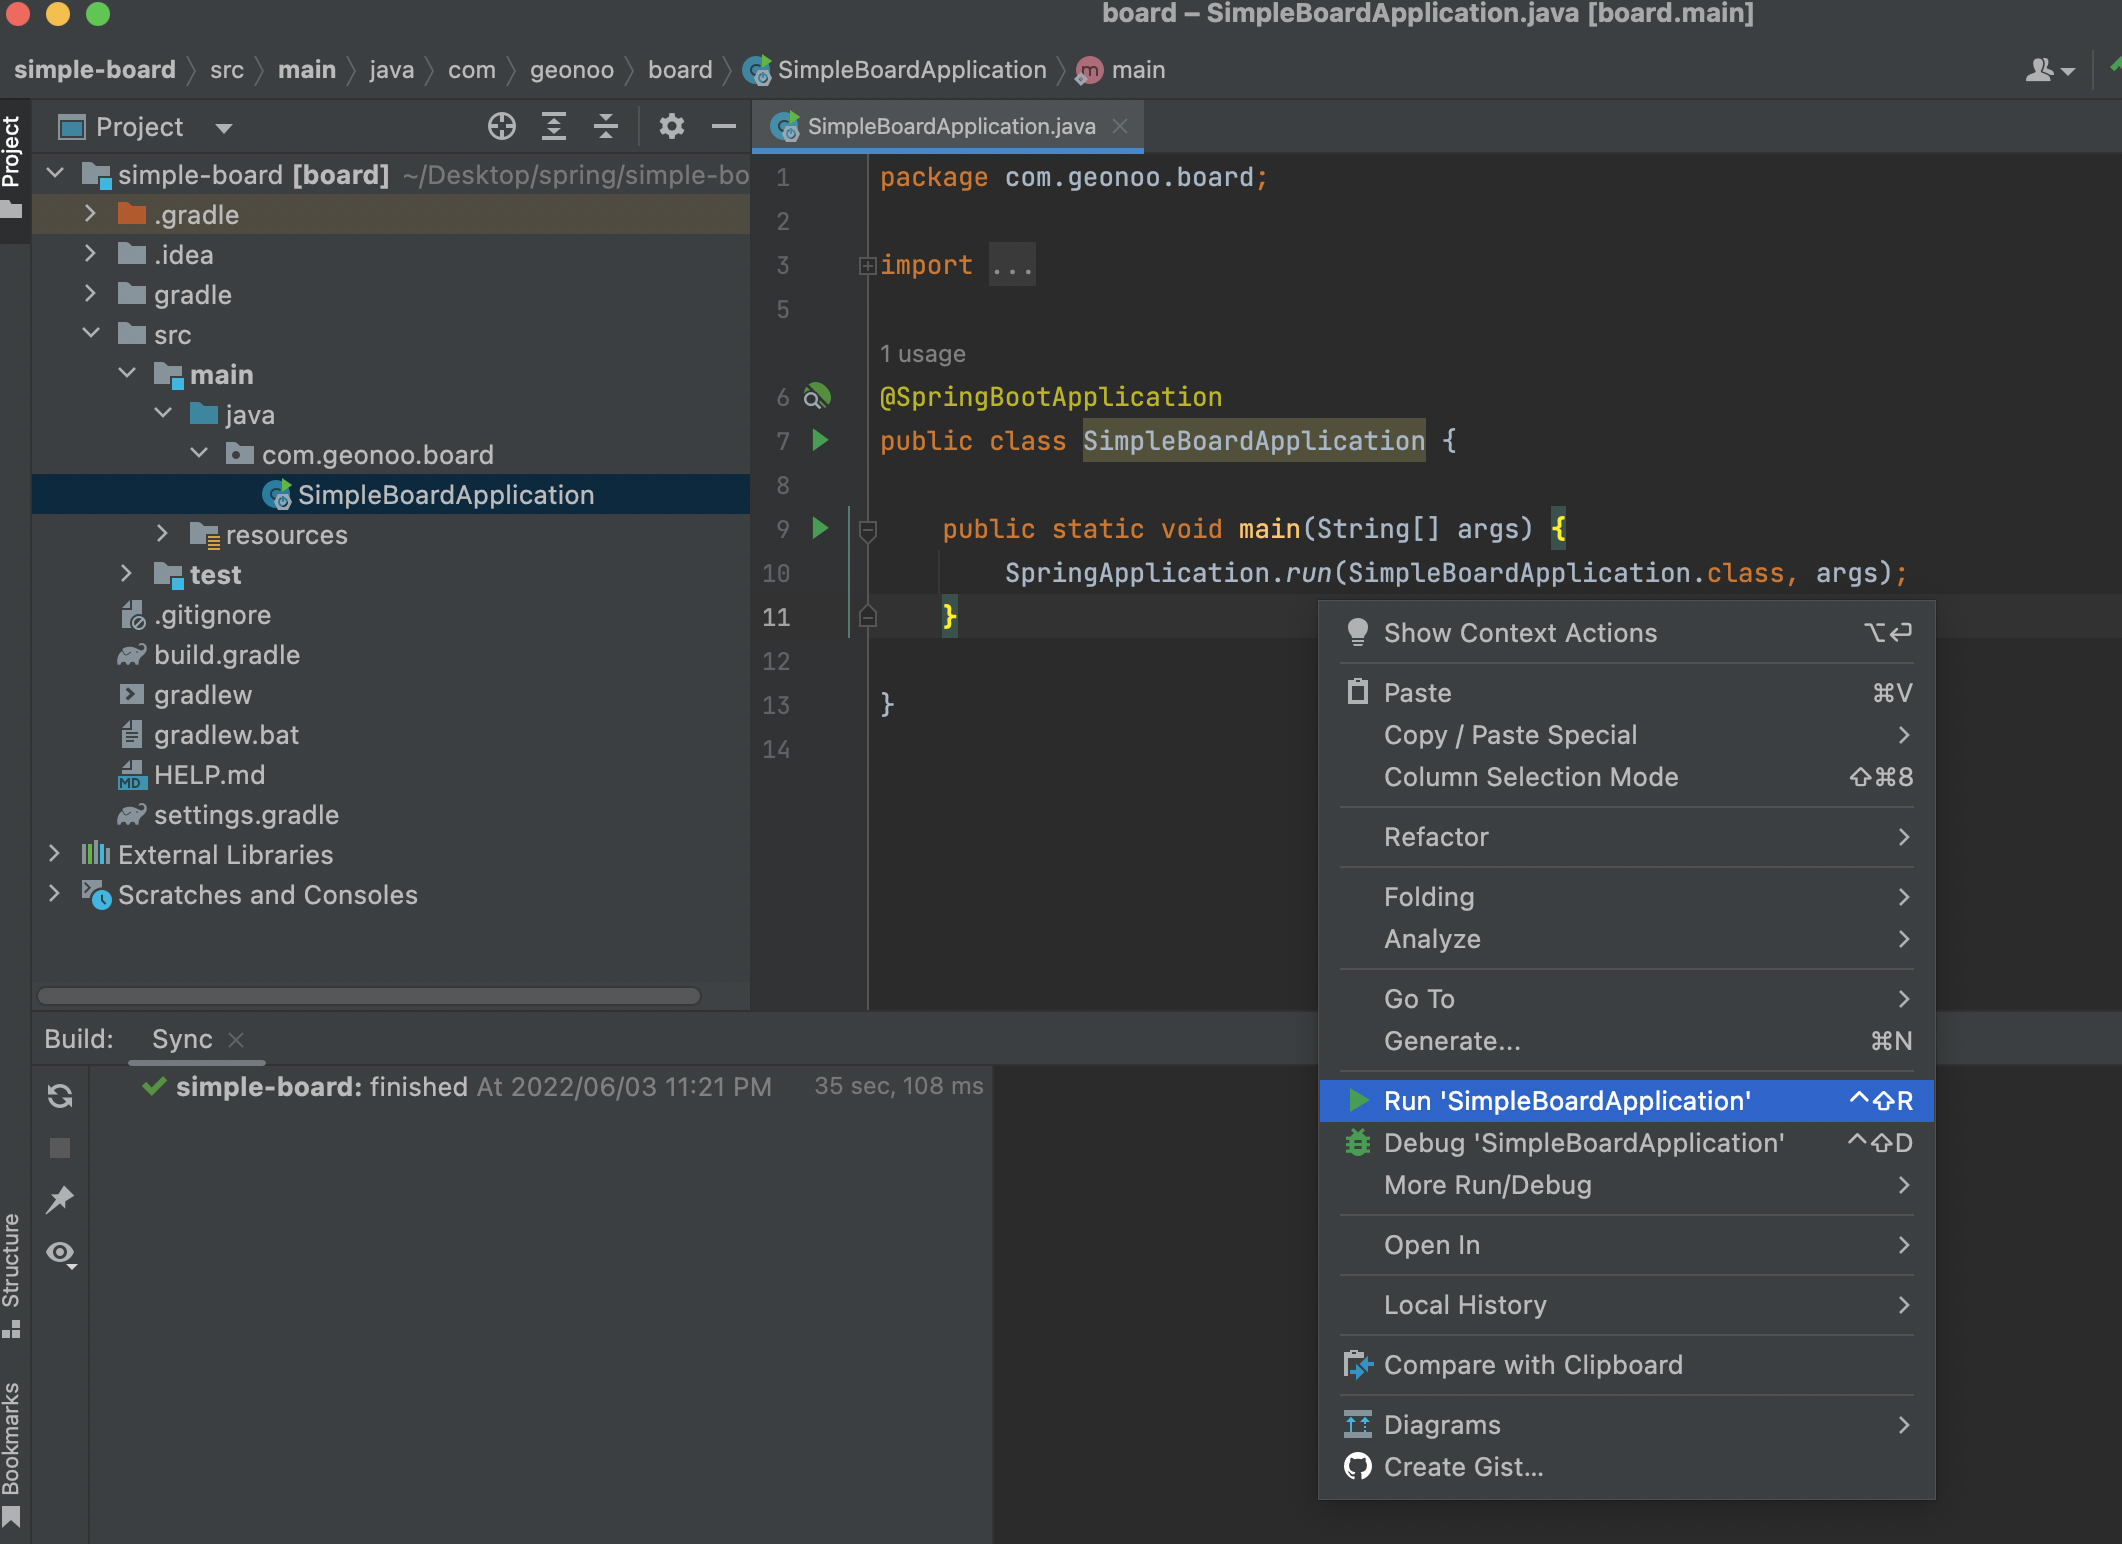Collapse the src folder
2122x1544 pixels.
click(91, 334)
